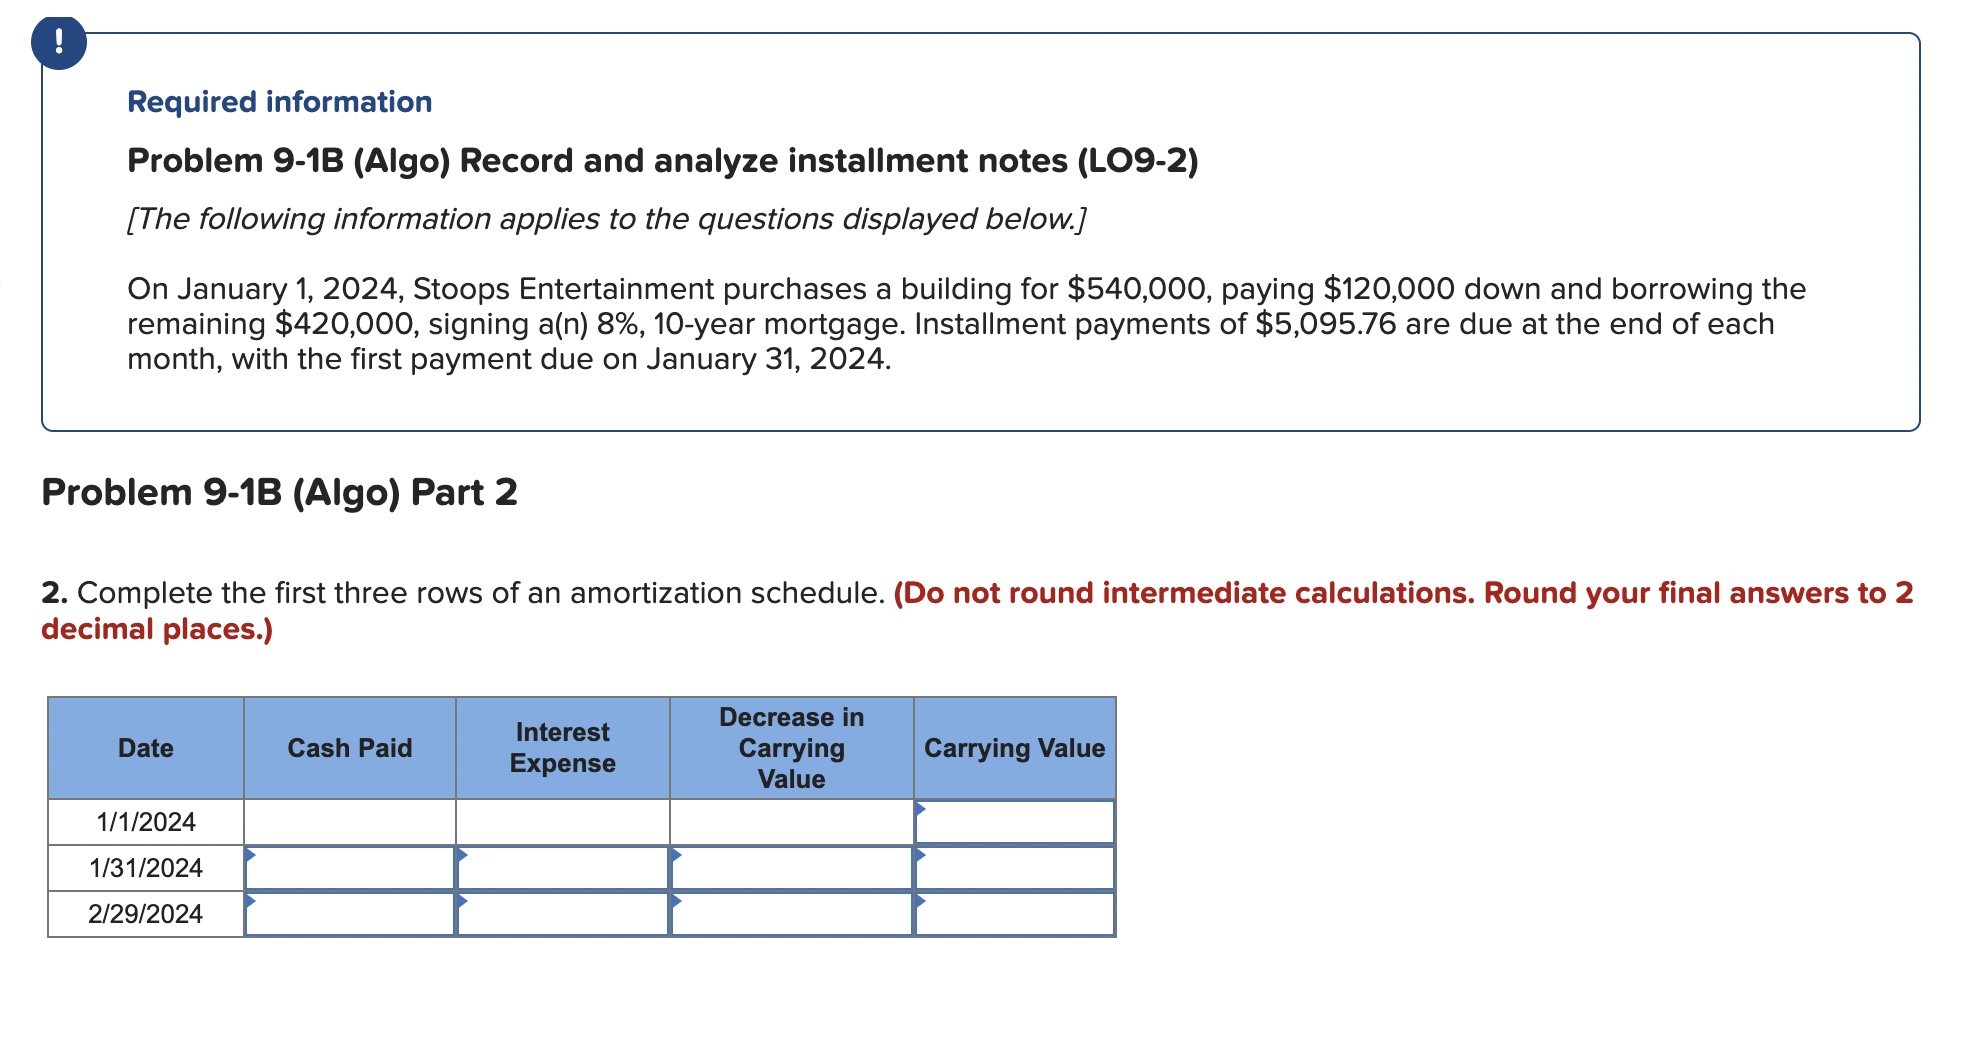Screen dimensions: 1967x1057
Task: Click the Carrying Value field for 1/1/2024
Action: click(x=1015, y=822)
